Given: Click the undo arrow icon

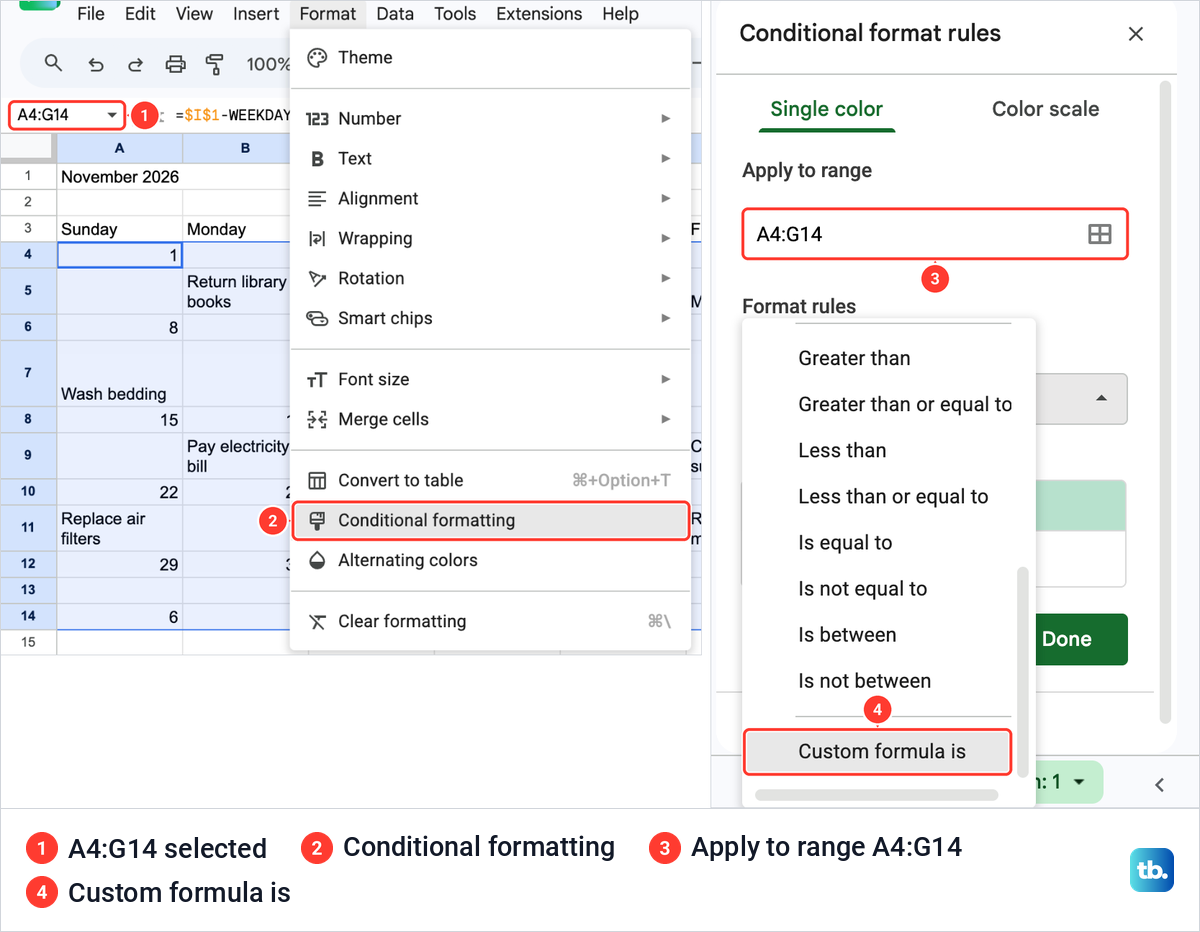Looking at the screenshot, I should click(x=96, y=65).
